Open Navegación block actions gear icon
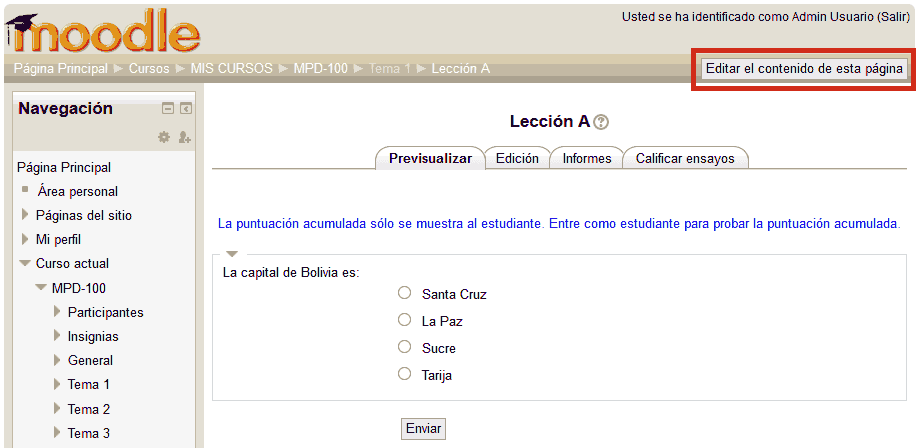Viewport: 918px width, 448px height. pyautogui.click(x=164, y=137)
